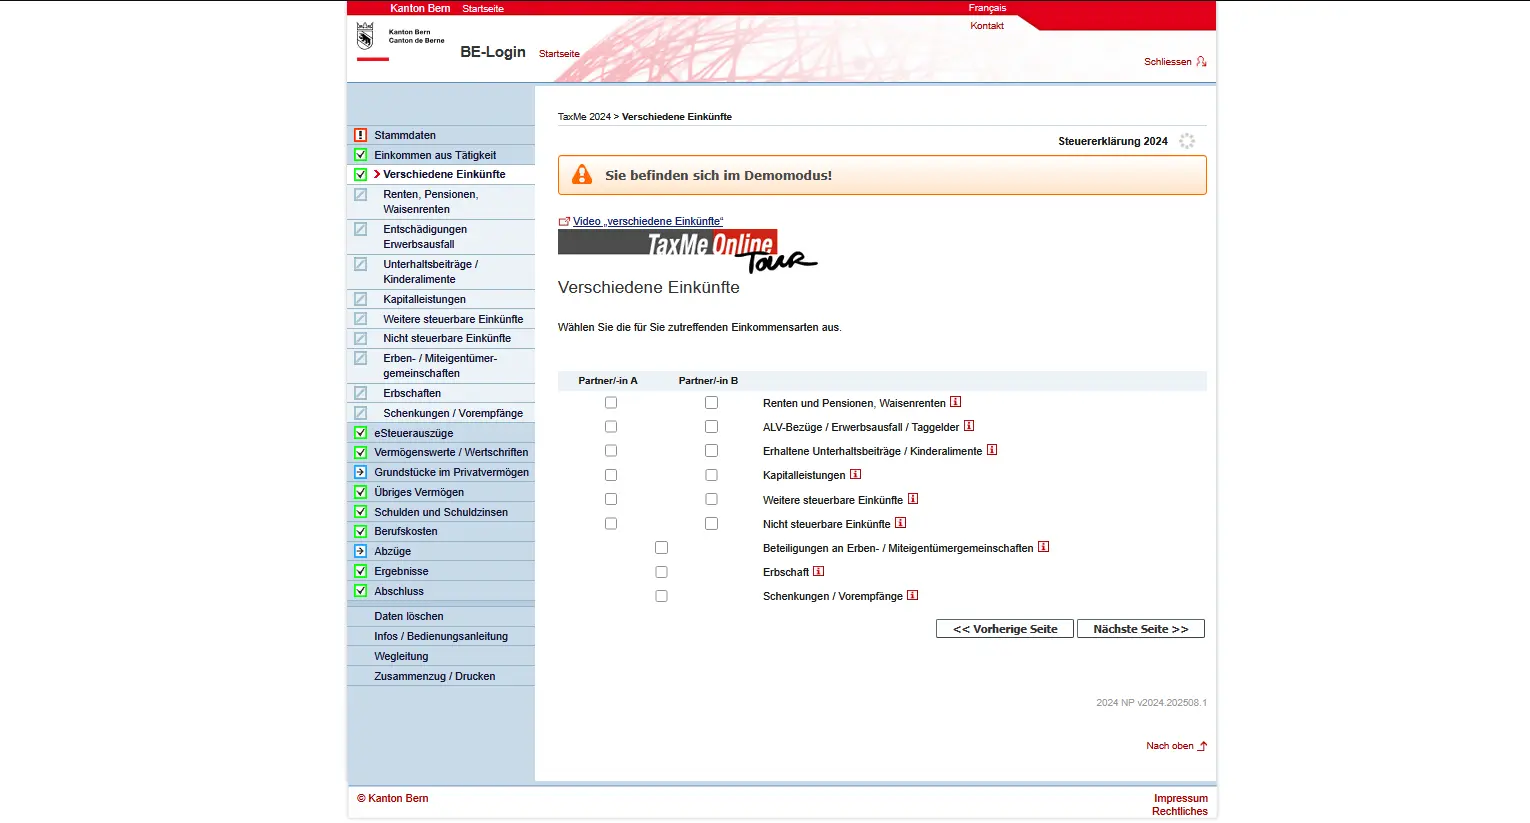Switch language to Français
1530x823 pixels.
pos(986,8)
